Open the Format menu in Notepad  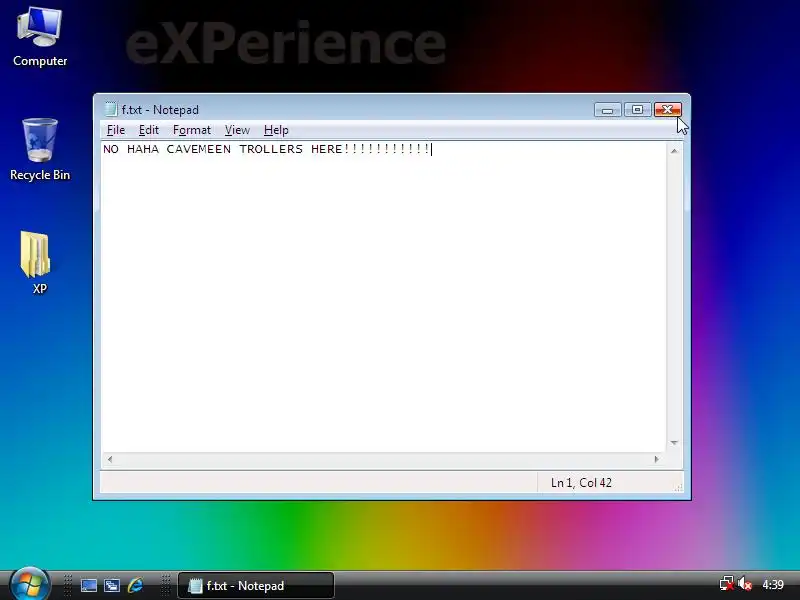click(192, 130)
